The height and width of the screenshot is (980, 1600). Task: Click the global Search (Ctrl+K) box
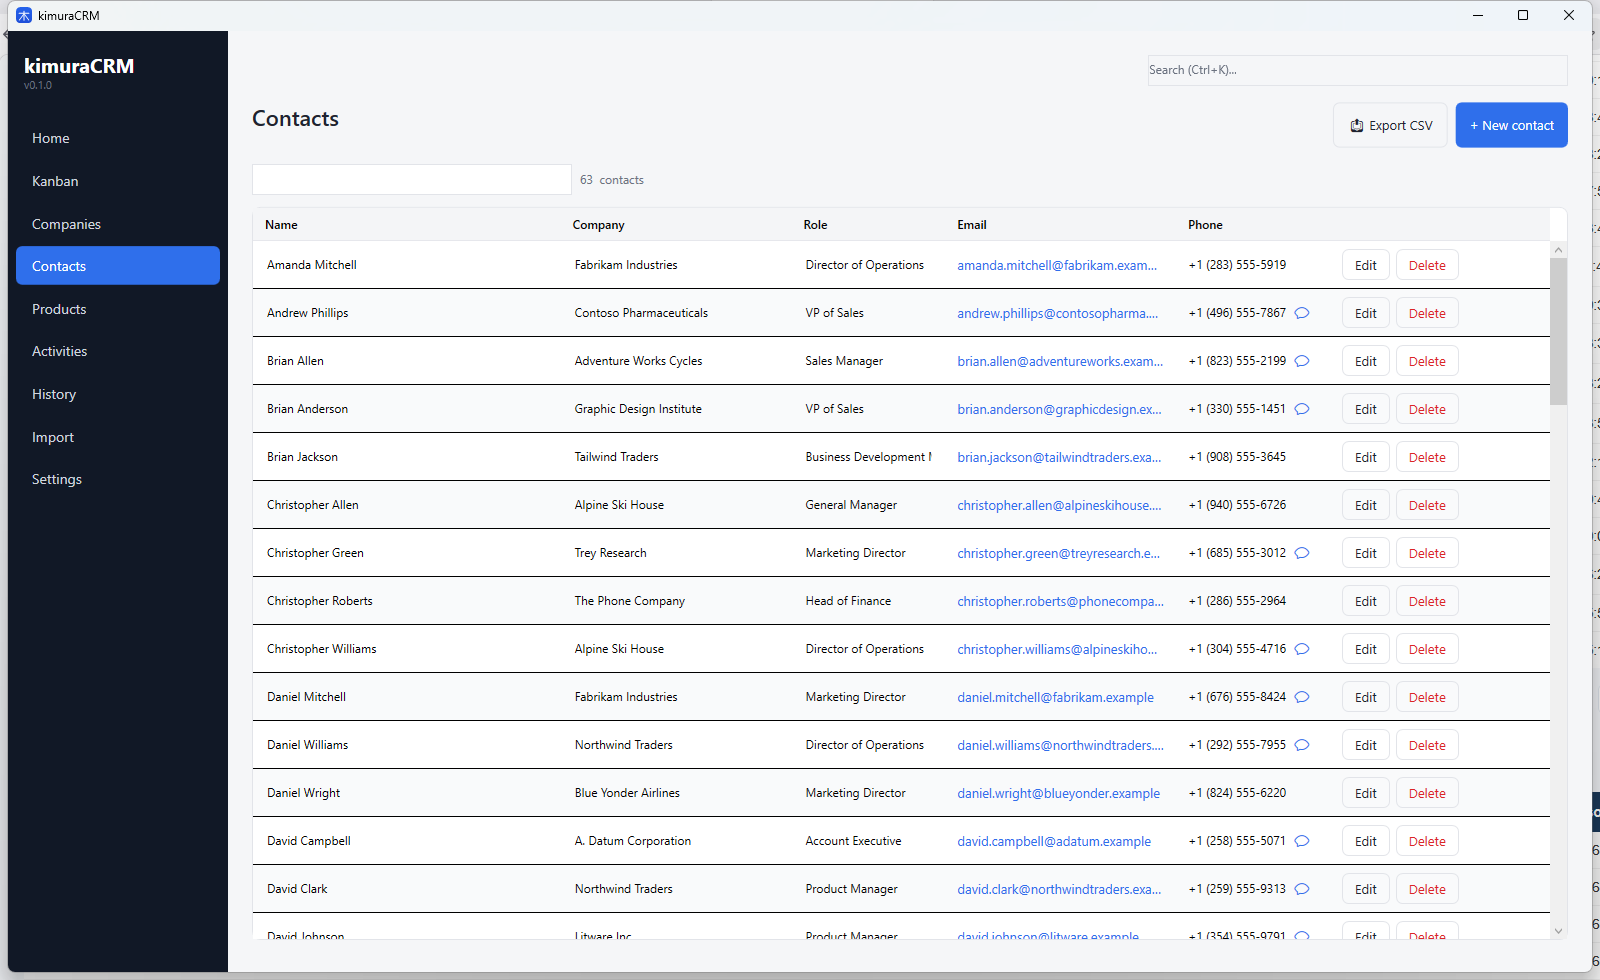click(1357, 69)
